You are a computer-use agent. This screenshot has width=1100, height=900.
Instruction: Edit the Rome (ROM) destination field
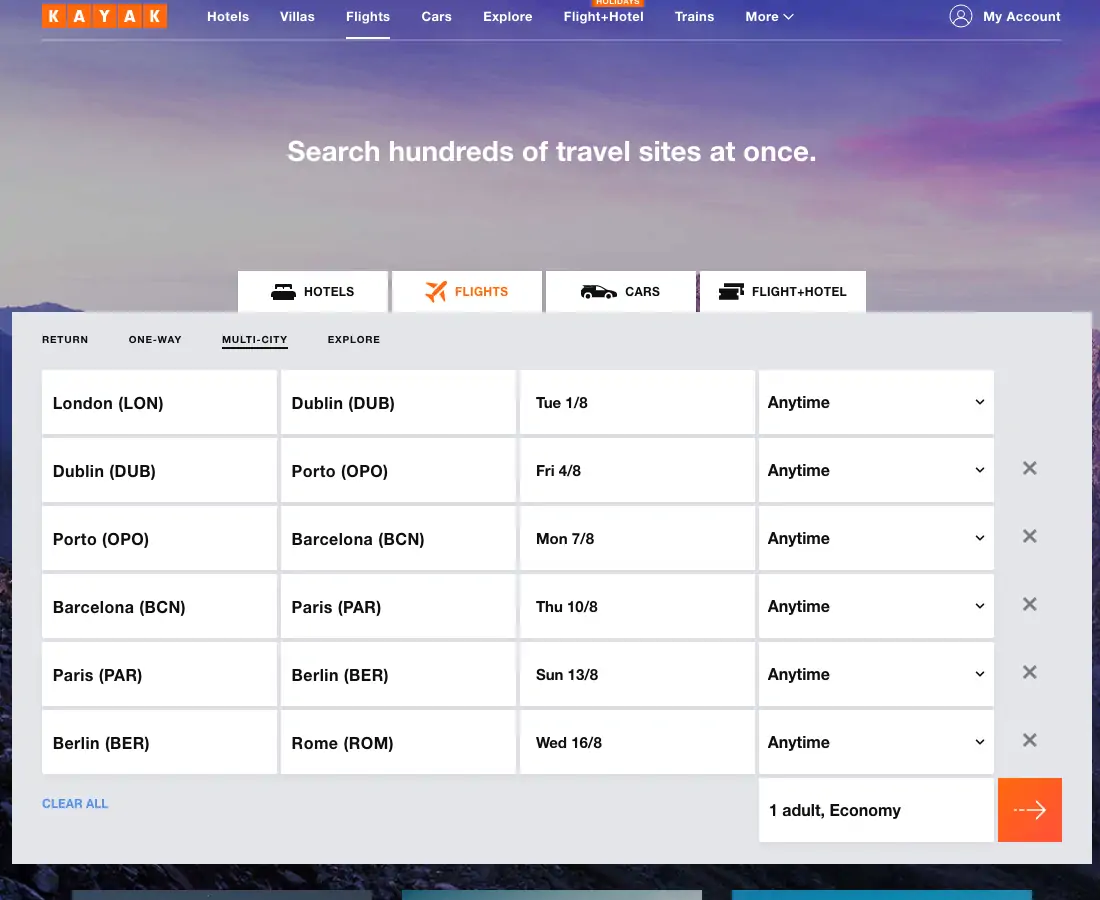pyautogui.click(x=398, y=743)
